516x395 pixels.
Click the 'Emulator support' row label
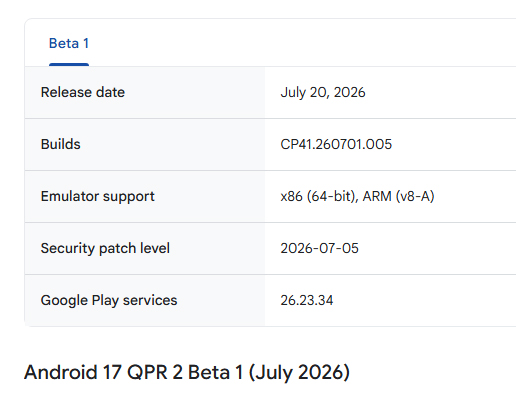pos(98,196)
